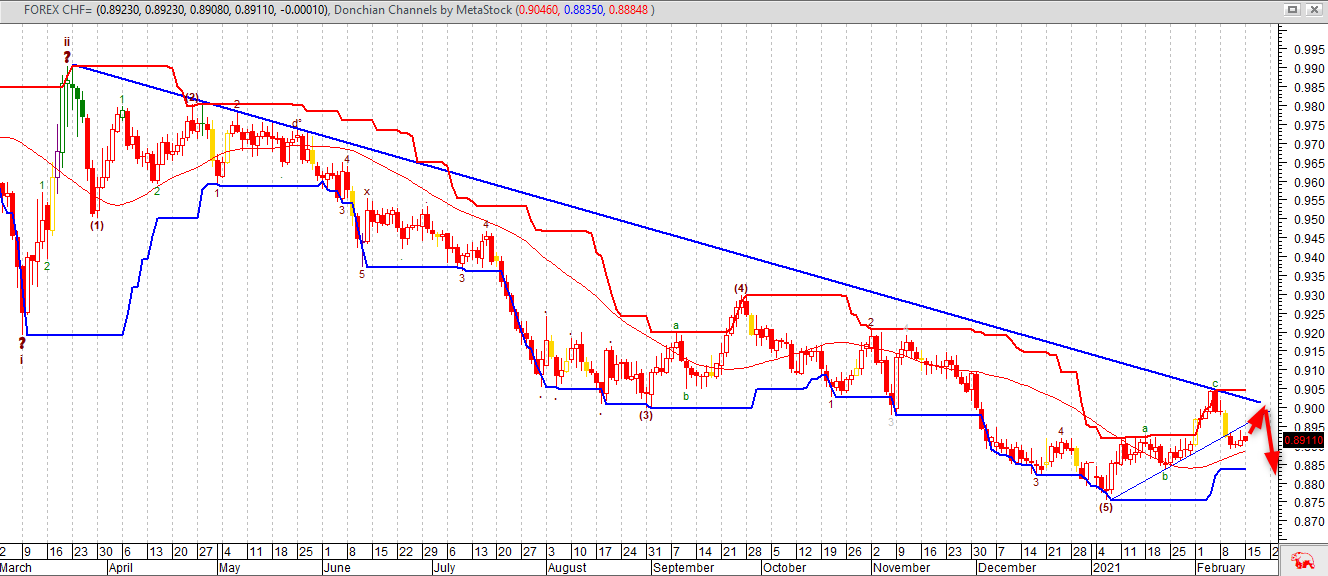Click 'Donchian Channels by MetaStock' indicator label
Viewport: 1328px width, 576px height.
(420, 9)
